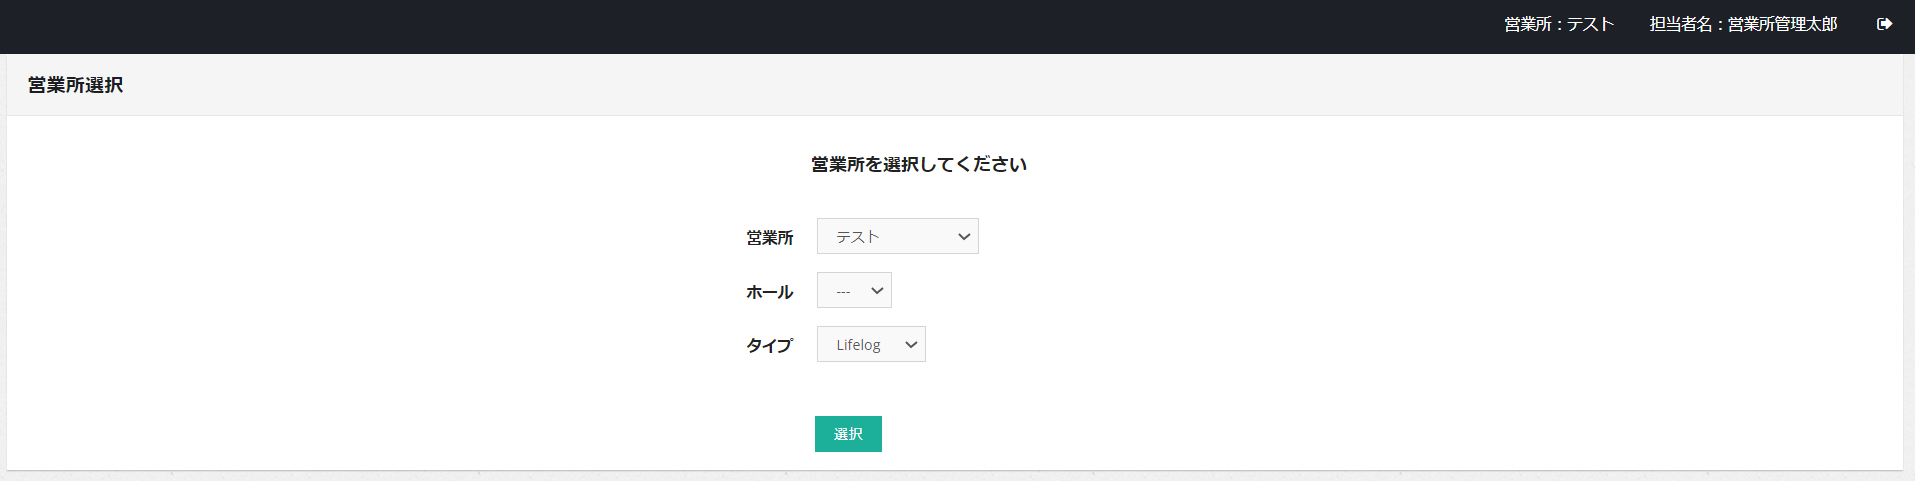Click the ホール field label

tap(769, 292)
